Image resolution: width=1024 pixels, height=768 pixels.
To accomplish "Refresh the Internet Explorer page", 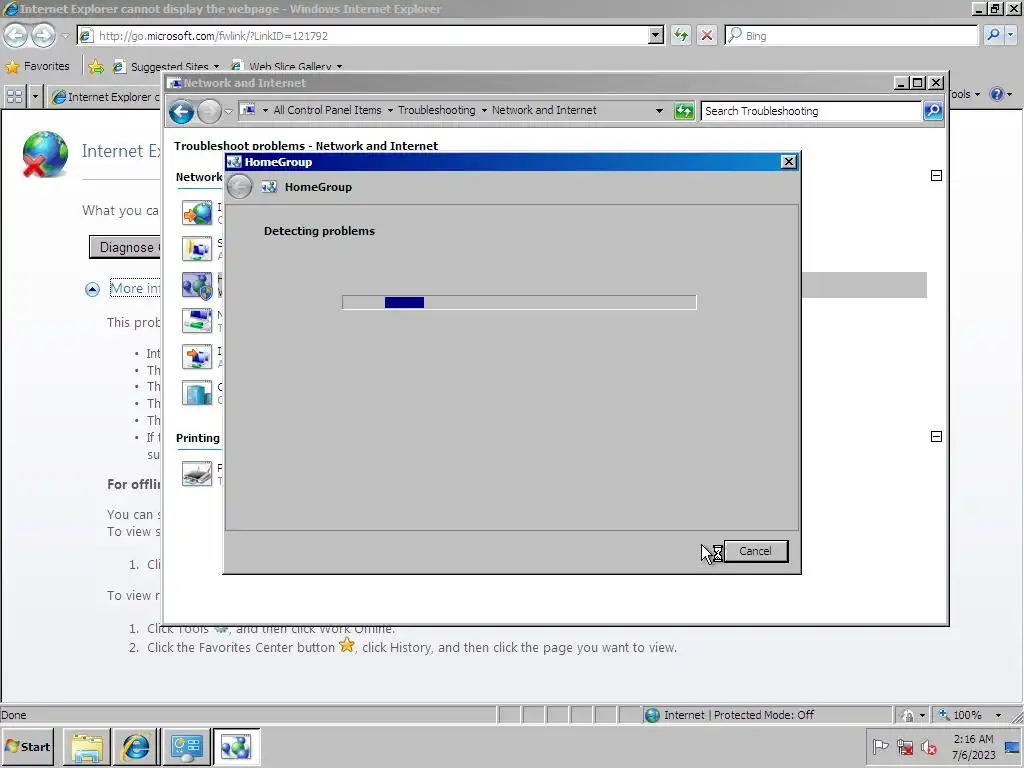I will coord(680,35).
